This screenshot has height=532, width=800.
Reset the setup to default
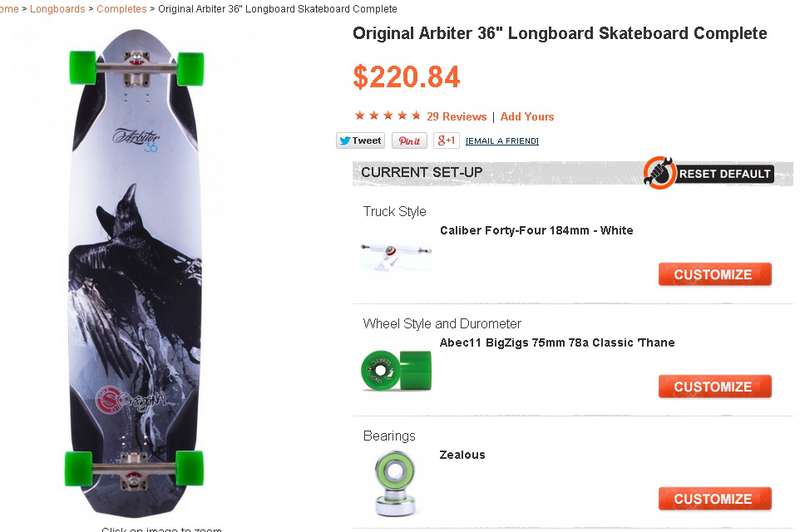(x=724, y=174)
